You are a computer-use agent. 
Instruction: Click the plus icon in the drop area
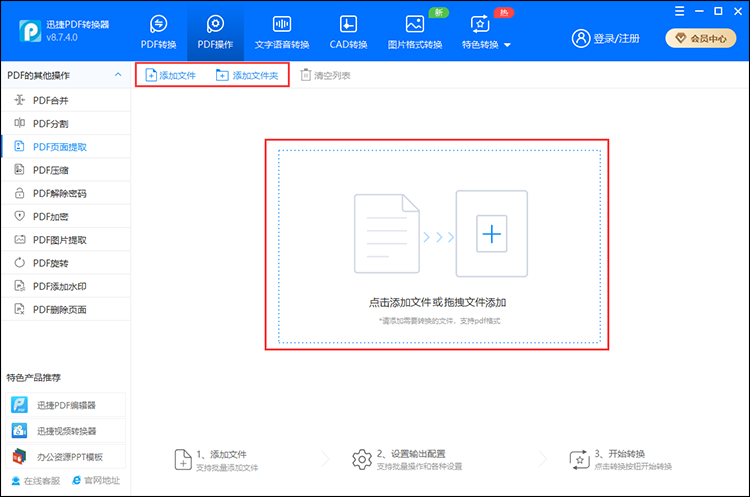pyautogui.click(x=492, y=234)
